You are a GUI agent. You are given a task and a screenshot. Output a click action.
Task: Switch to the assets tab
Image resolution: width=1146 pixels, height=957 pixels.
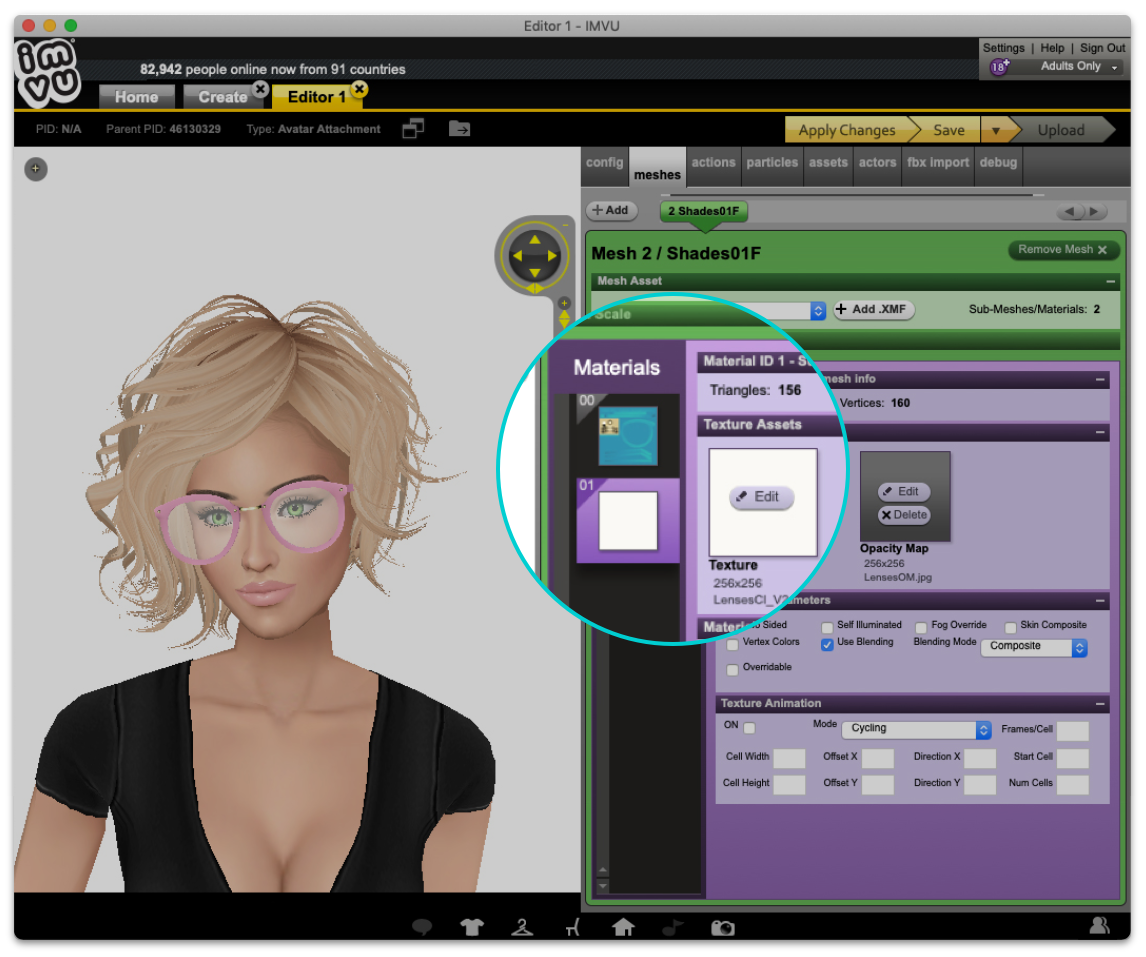828,162
